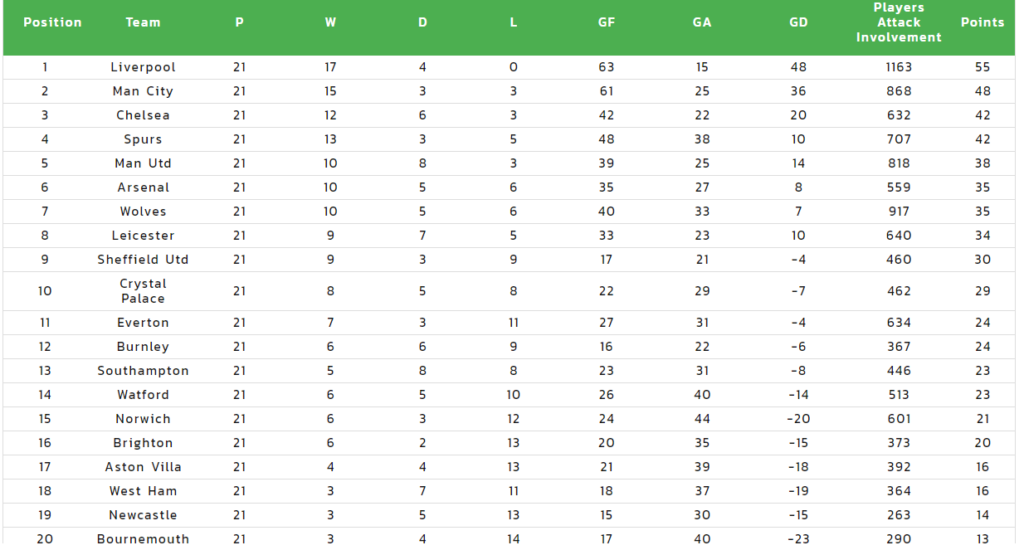Click the Points column header
Image resolution: width=1024 pixels, height=550 pixels.
click(x=982, y=22)
